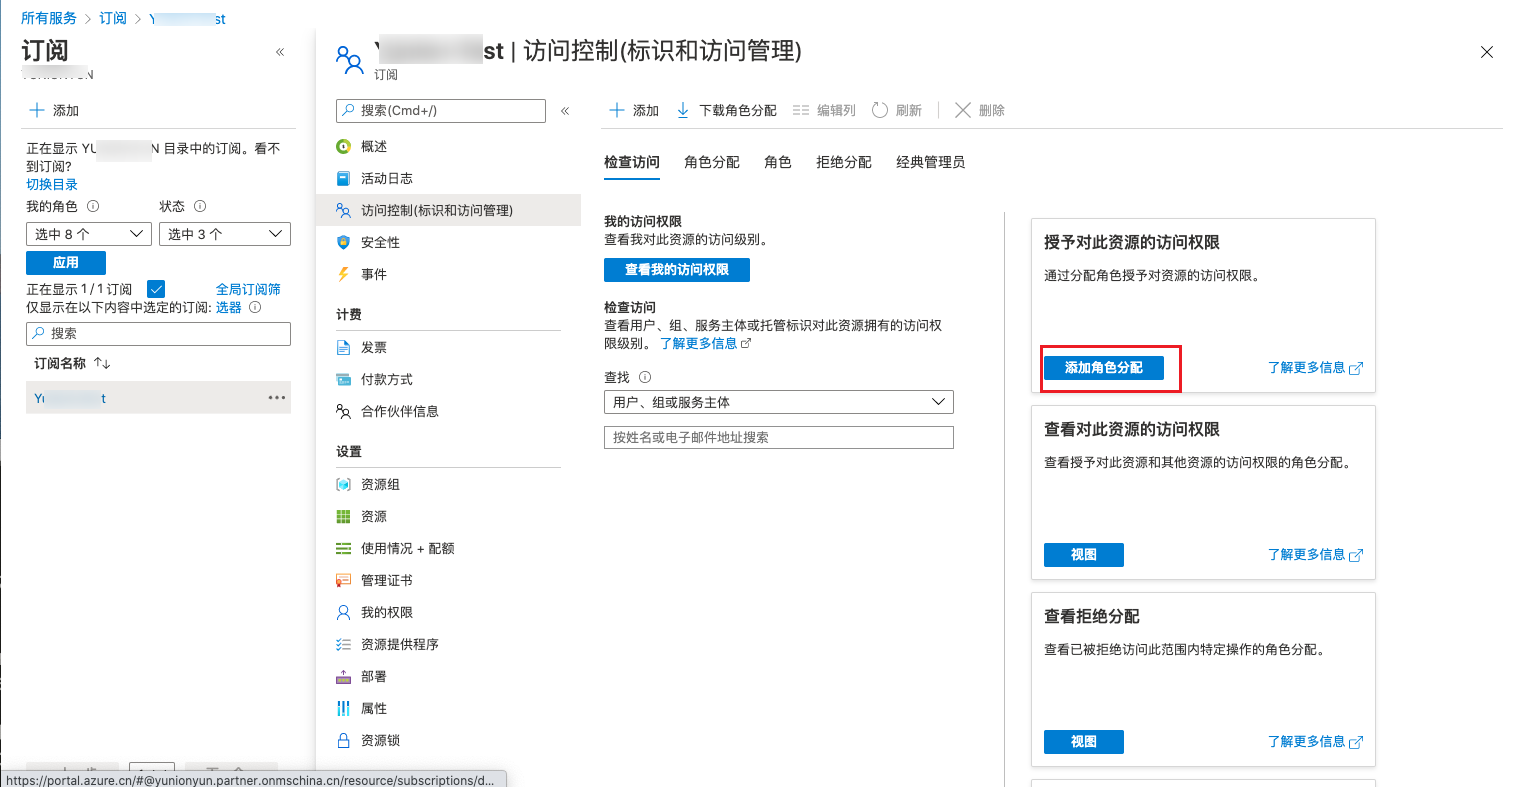Viewport: 1520px width, 787px height.
Task: Click the 查看我的访问权限 button
Action: (x=676, y=270)
